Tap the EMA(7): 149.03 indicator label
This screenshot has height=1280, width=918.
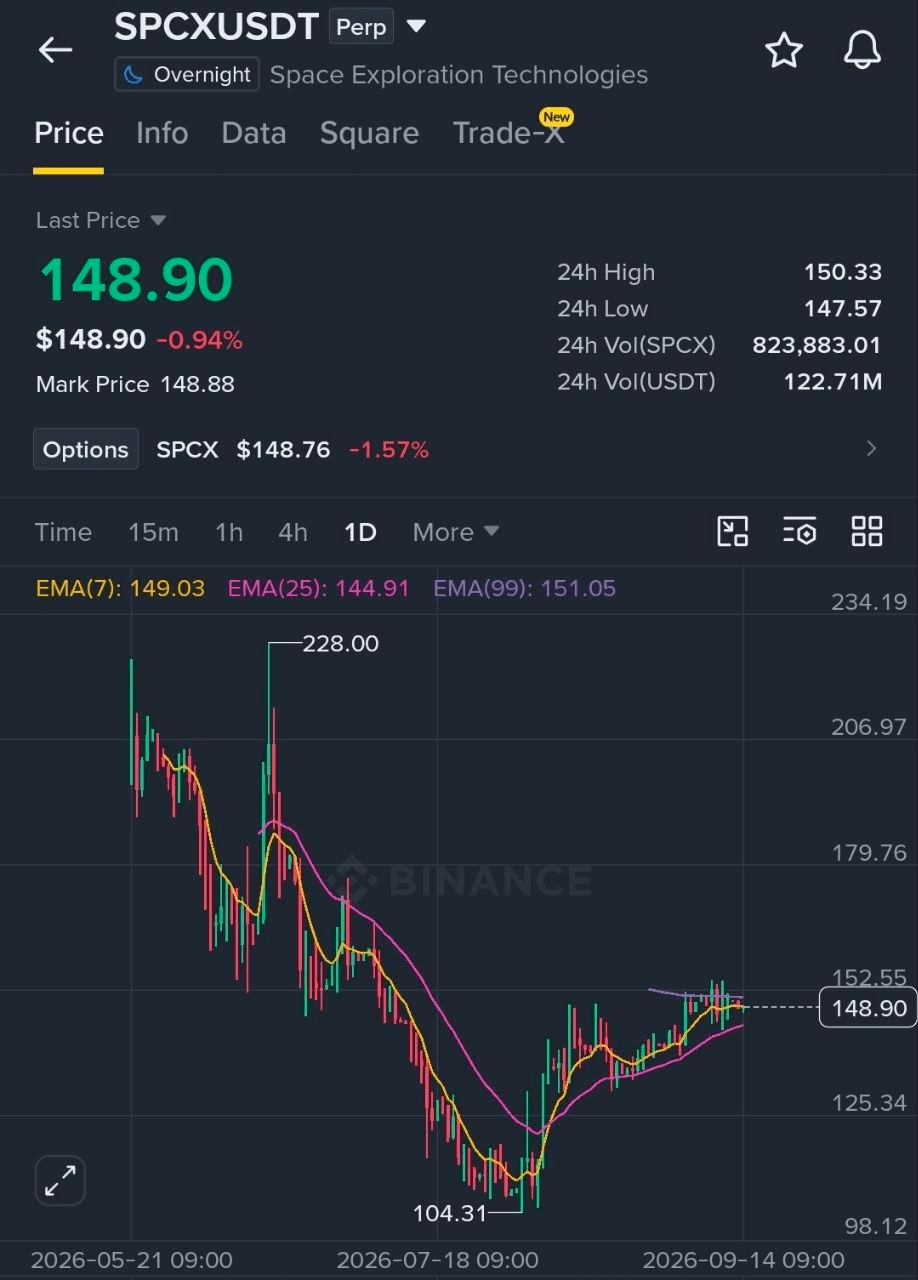120,588
